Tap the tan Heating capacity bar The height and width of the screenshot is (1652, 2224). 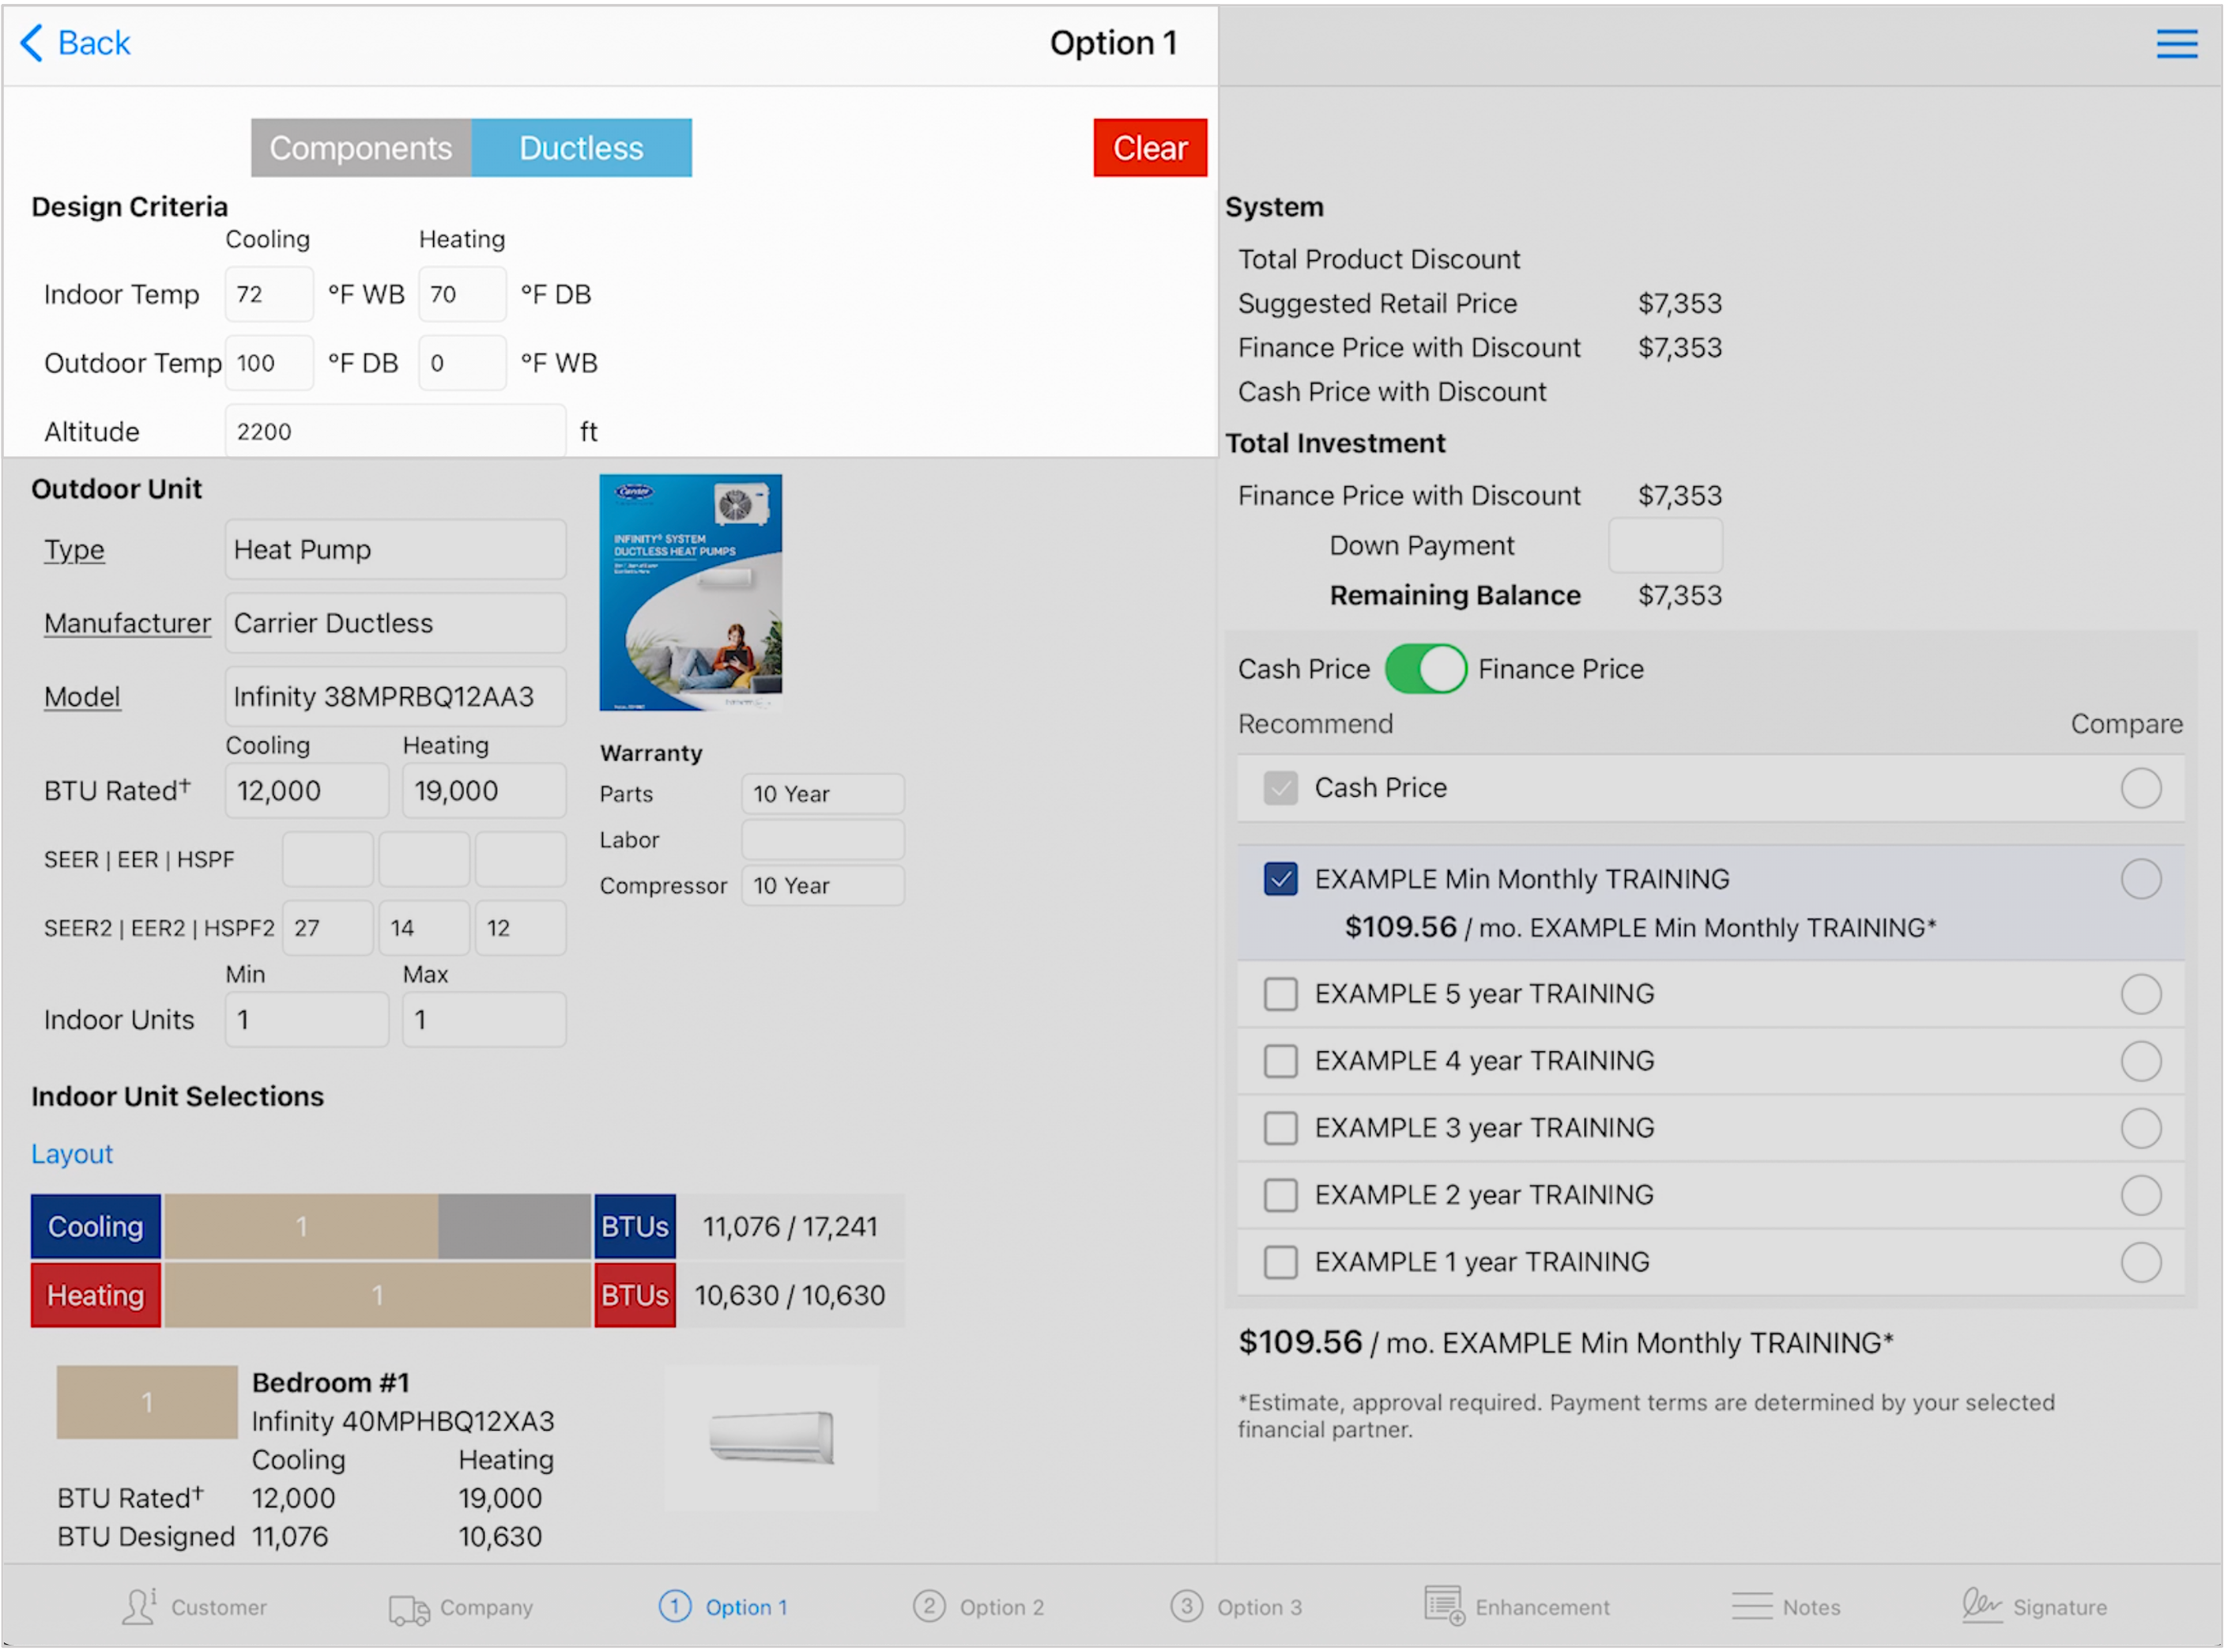(378, 1295)
